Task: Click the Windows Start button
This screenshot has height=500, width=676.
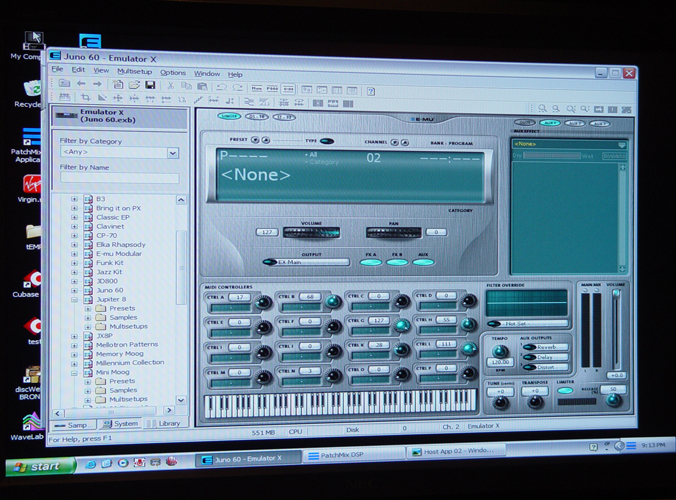Action: pos(39,466)
